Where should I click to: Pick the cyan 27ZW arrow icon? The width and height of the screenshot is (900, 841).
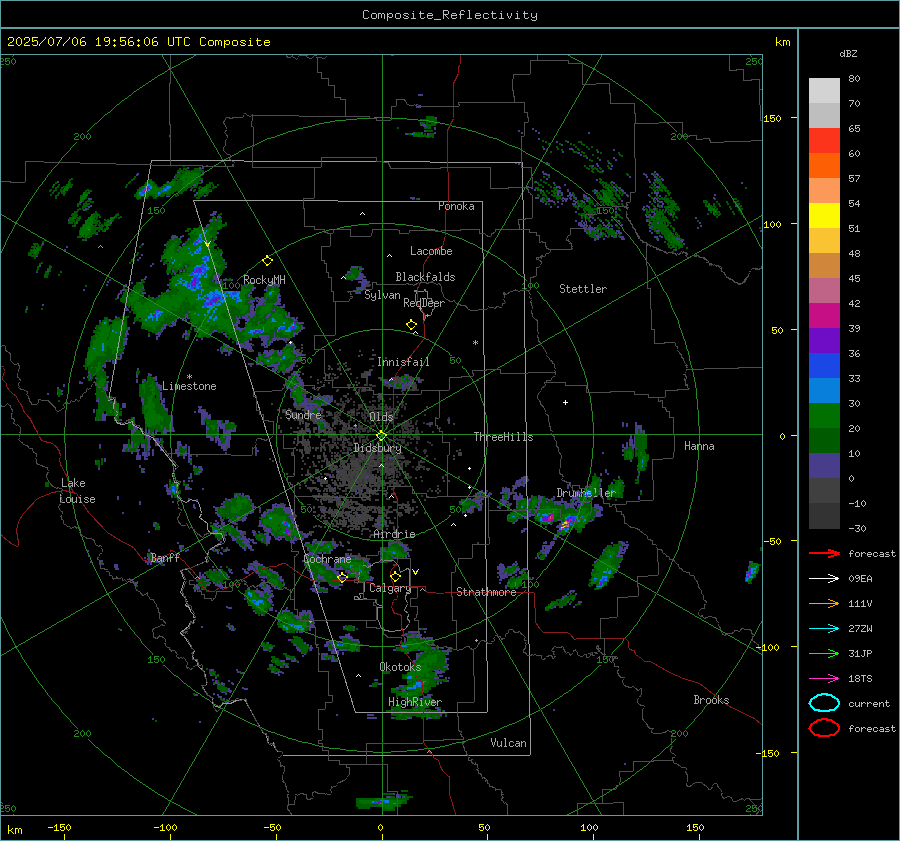824,629
